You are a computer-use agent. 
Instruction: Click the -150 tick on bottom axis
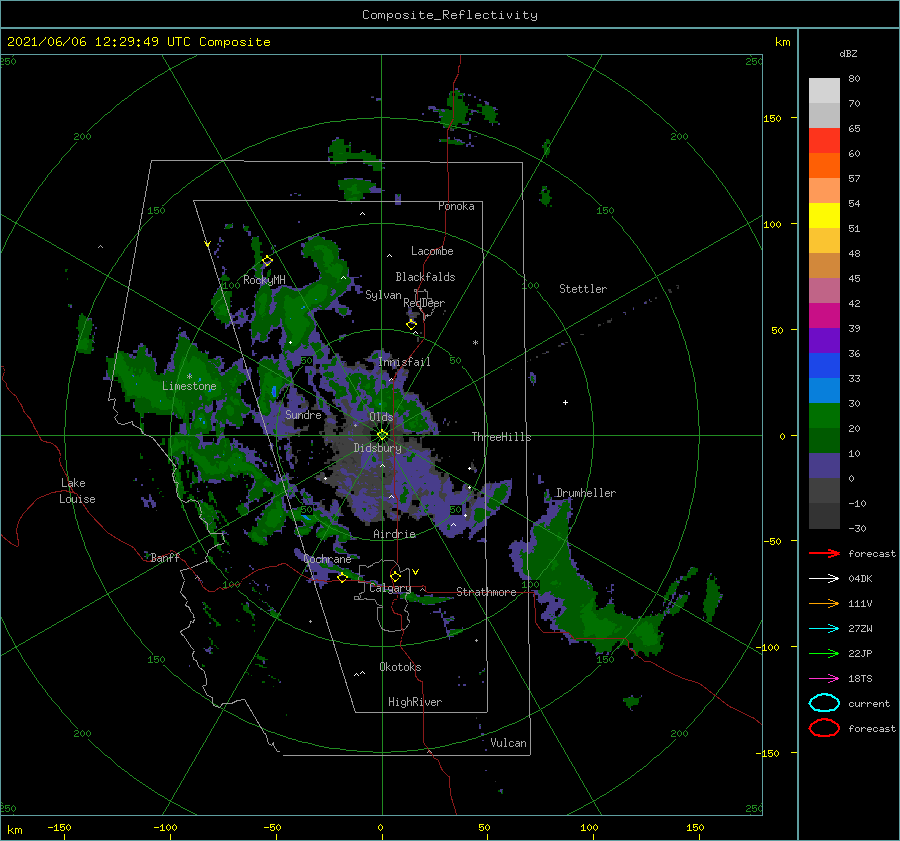59,827
